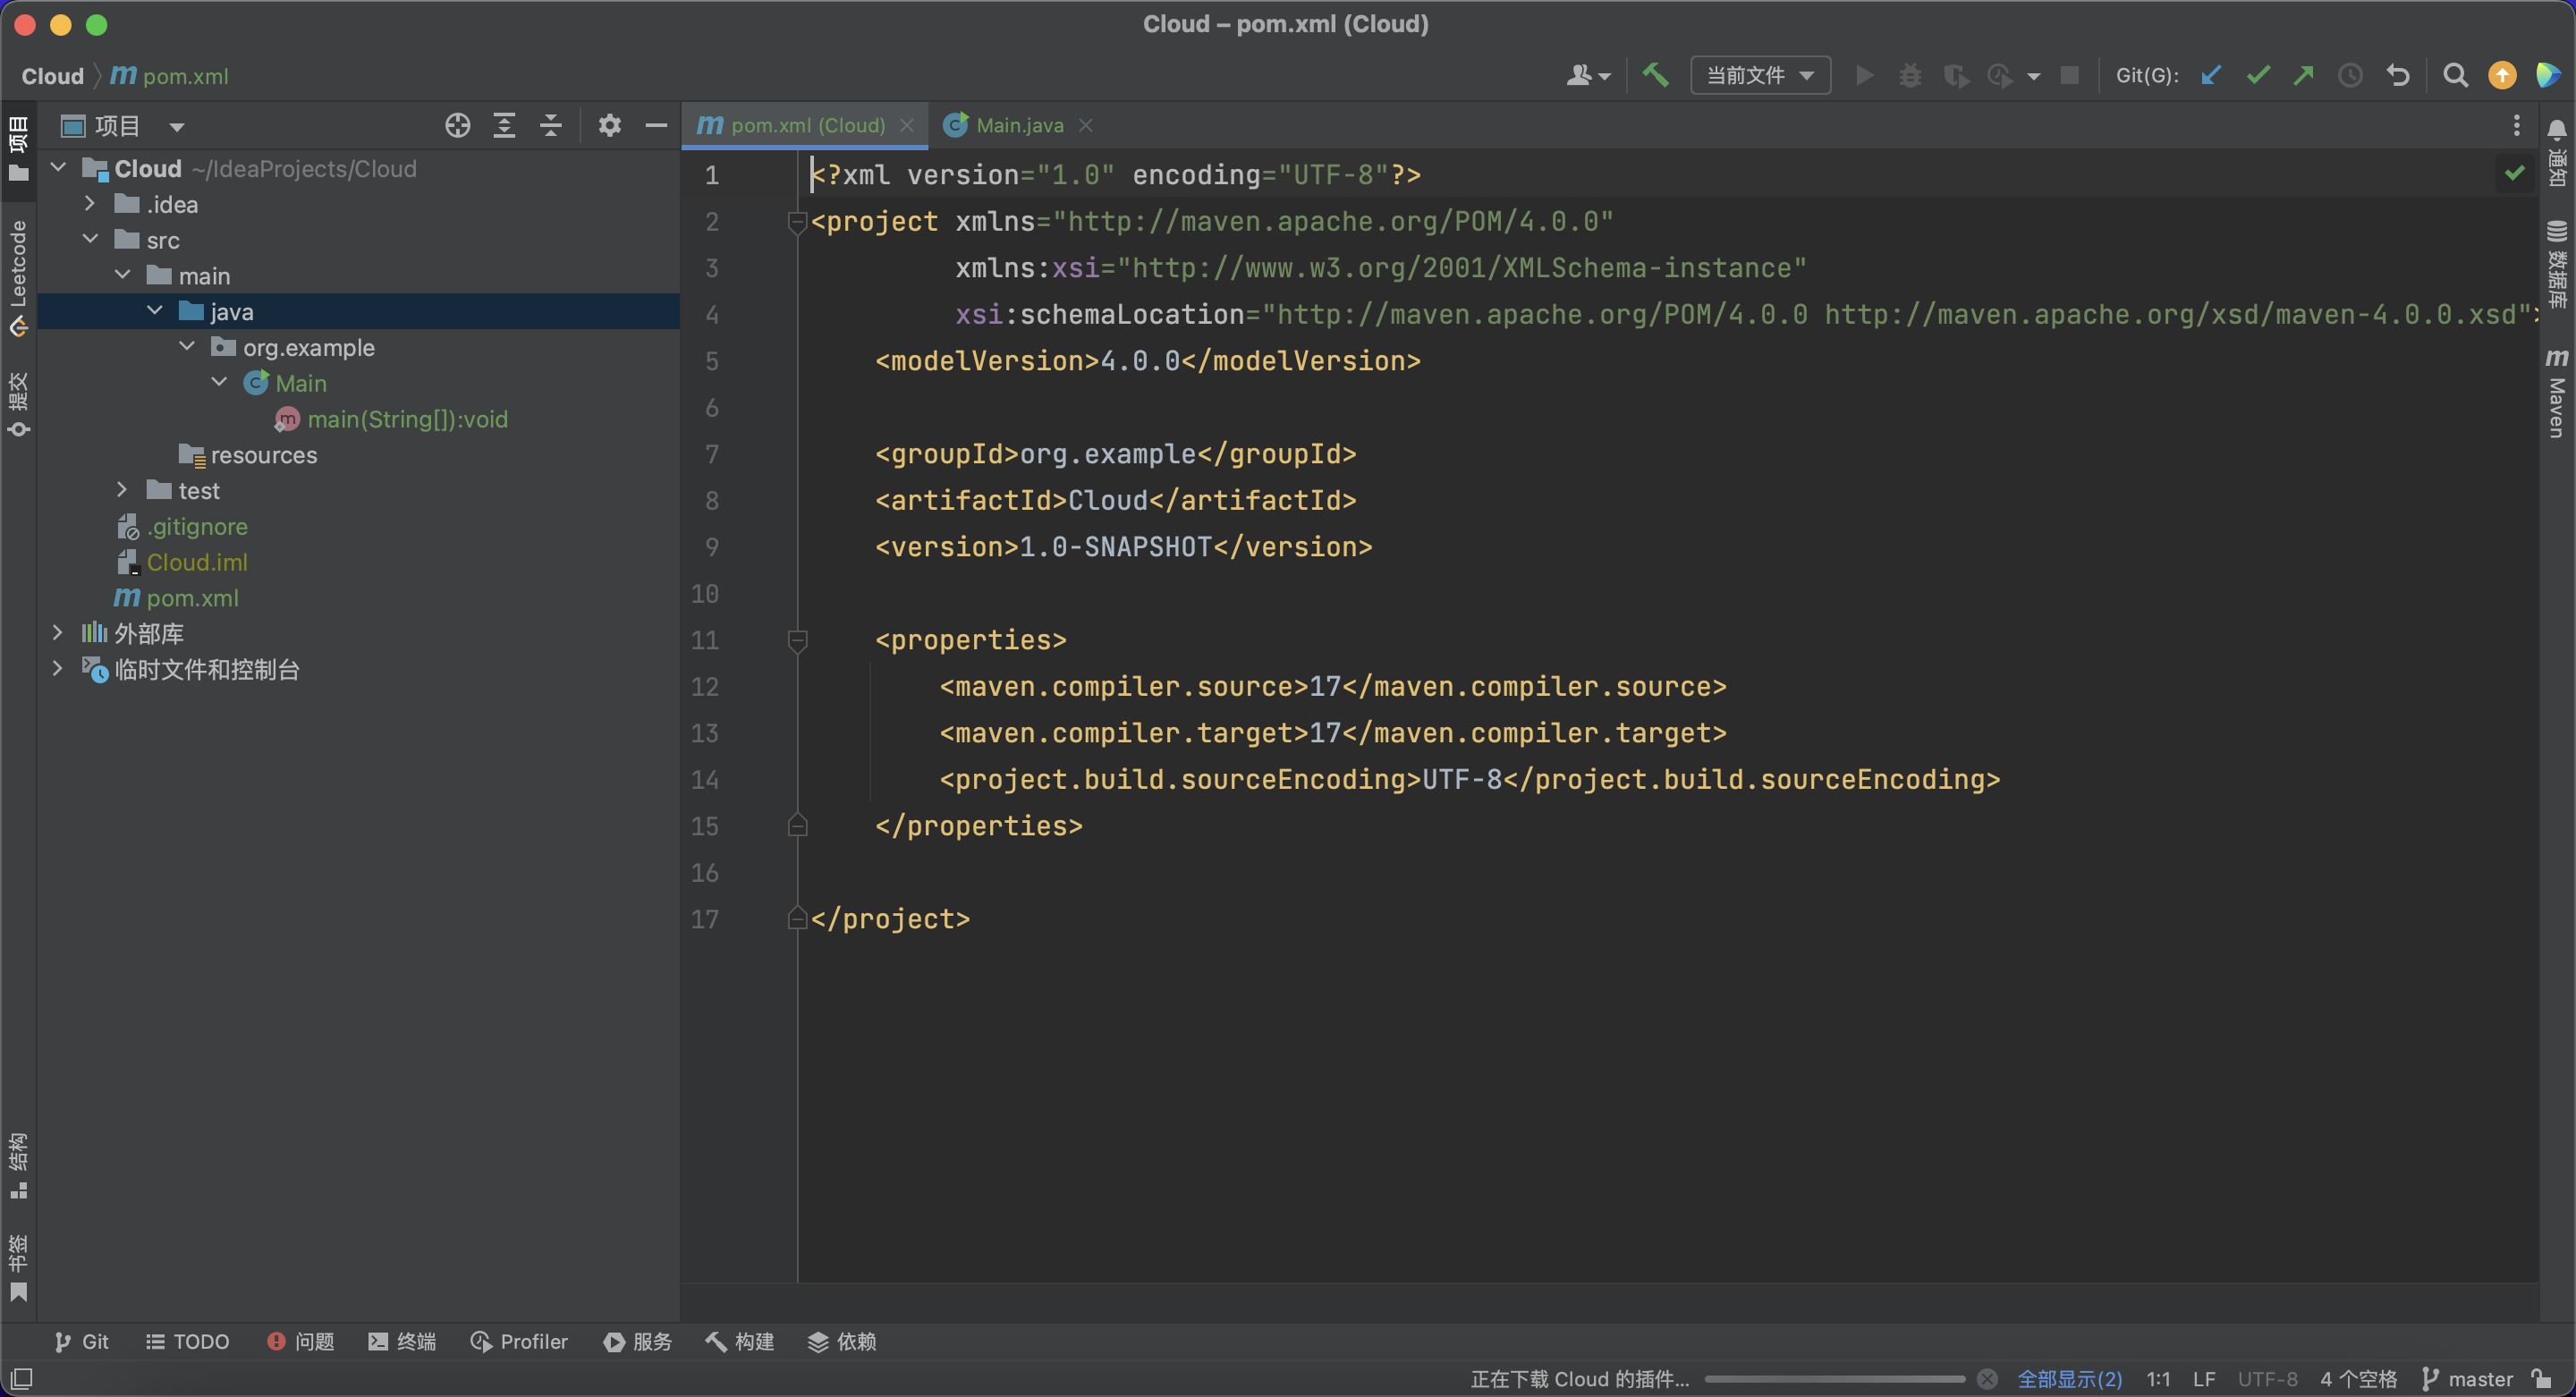The height and width of the screenshot is (1397, 2576).
Task: Commit changes with Git green checkmark
Action: [x=2258, y=75]
